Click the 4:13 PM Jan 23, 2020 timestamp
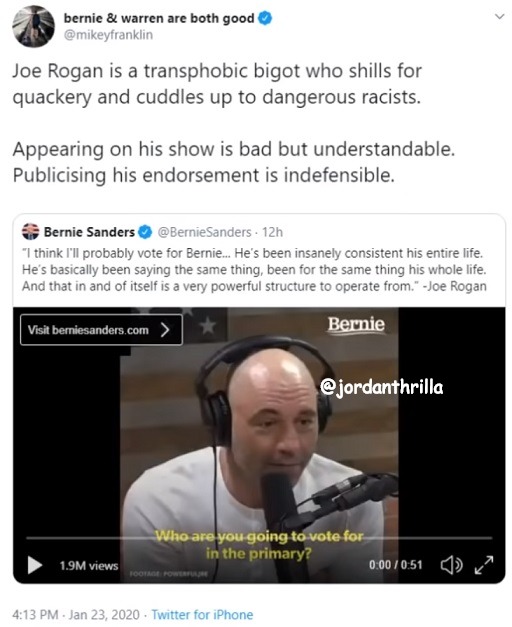The height and width of the screenshot is (627, 512). [76, 614]
